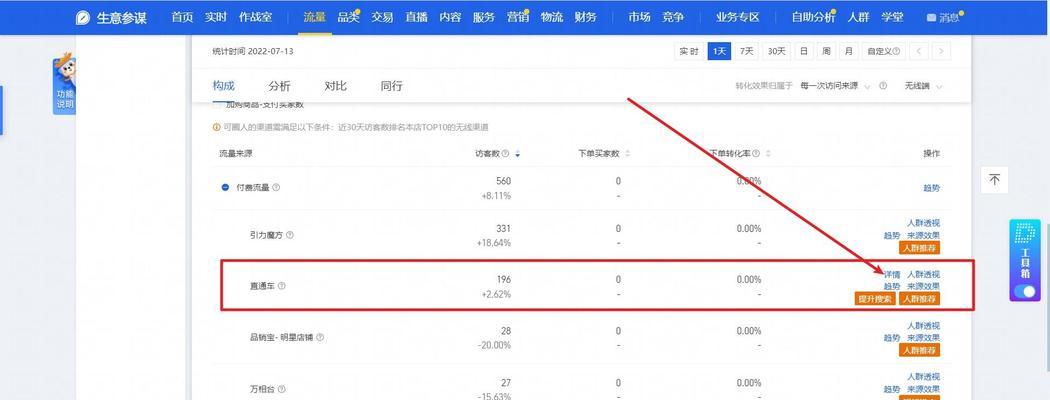Click help icon next to 品销宝-明星店铺
Image resolution: width=1050 pixels, height=400 pixels.
click(x=320, y=338)
